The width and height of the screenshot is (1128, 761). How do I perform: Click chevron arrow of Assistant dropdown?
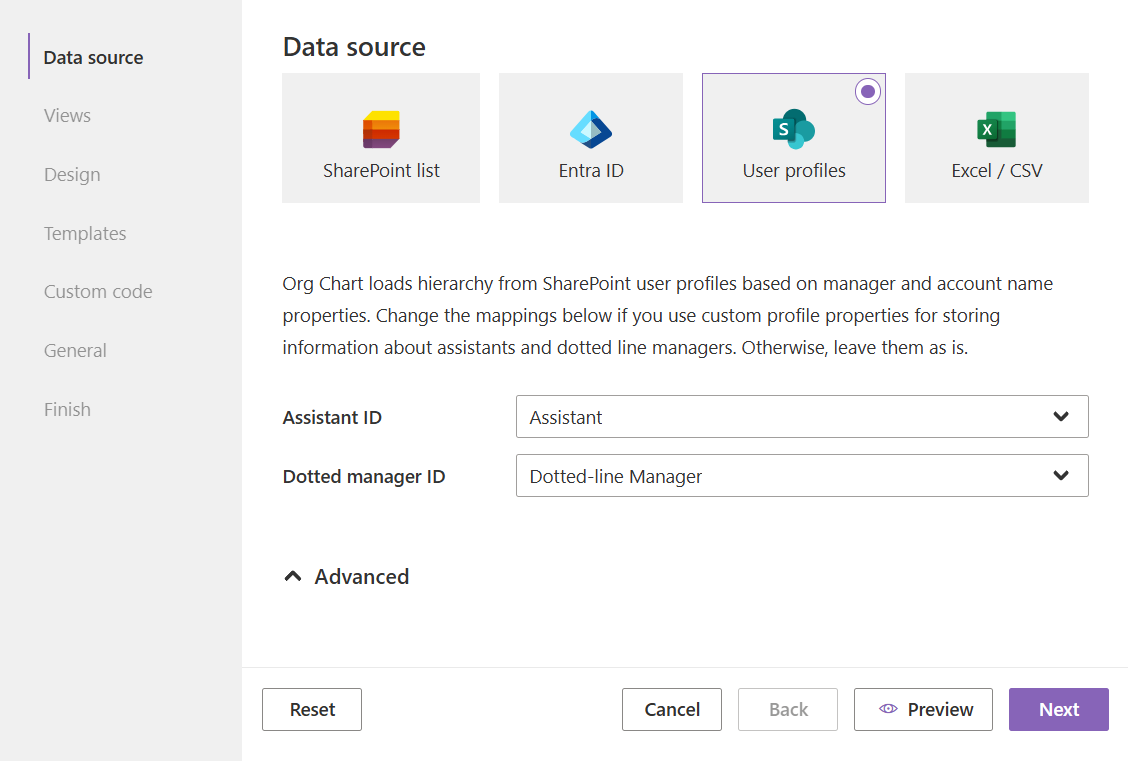(x=1060, y=416)
